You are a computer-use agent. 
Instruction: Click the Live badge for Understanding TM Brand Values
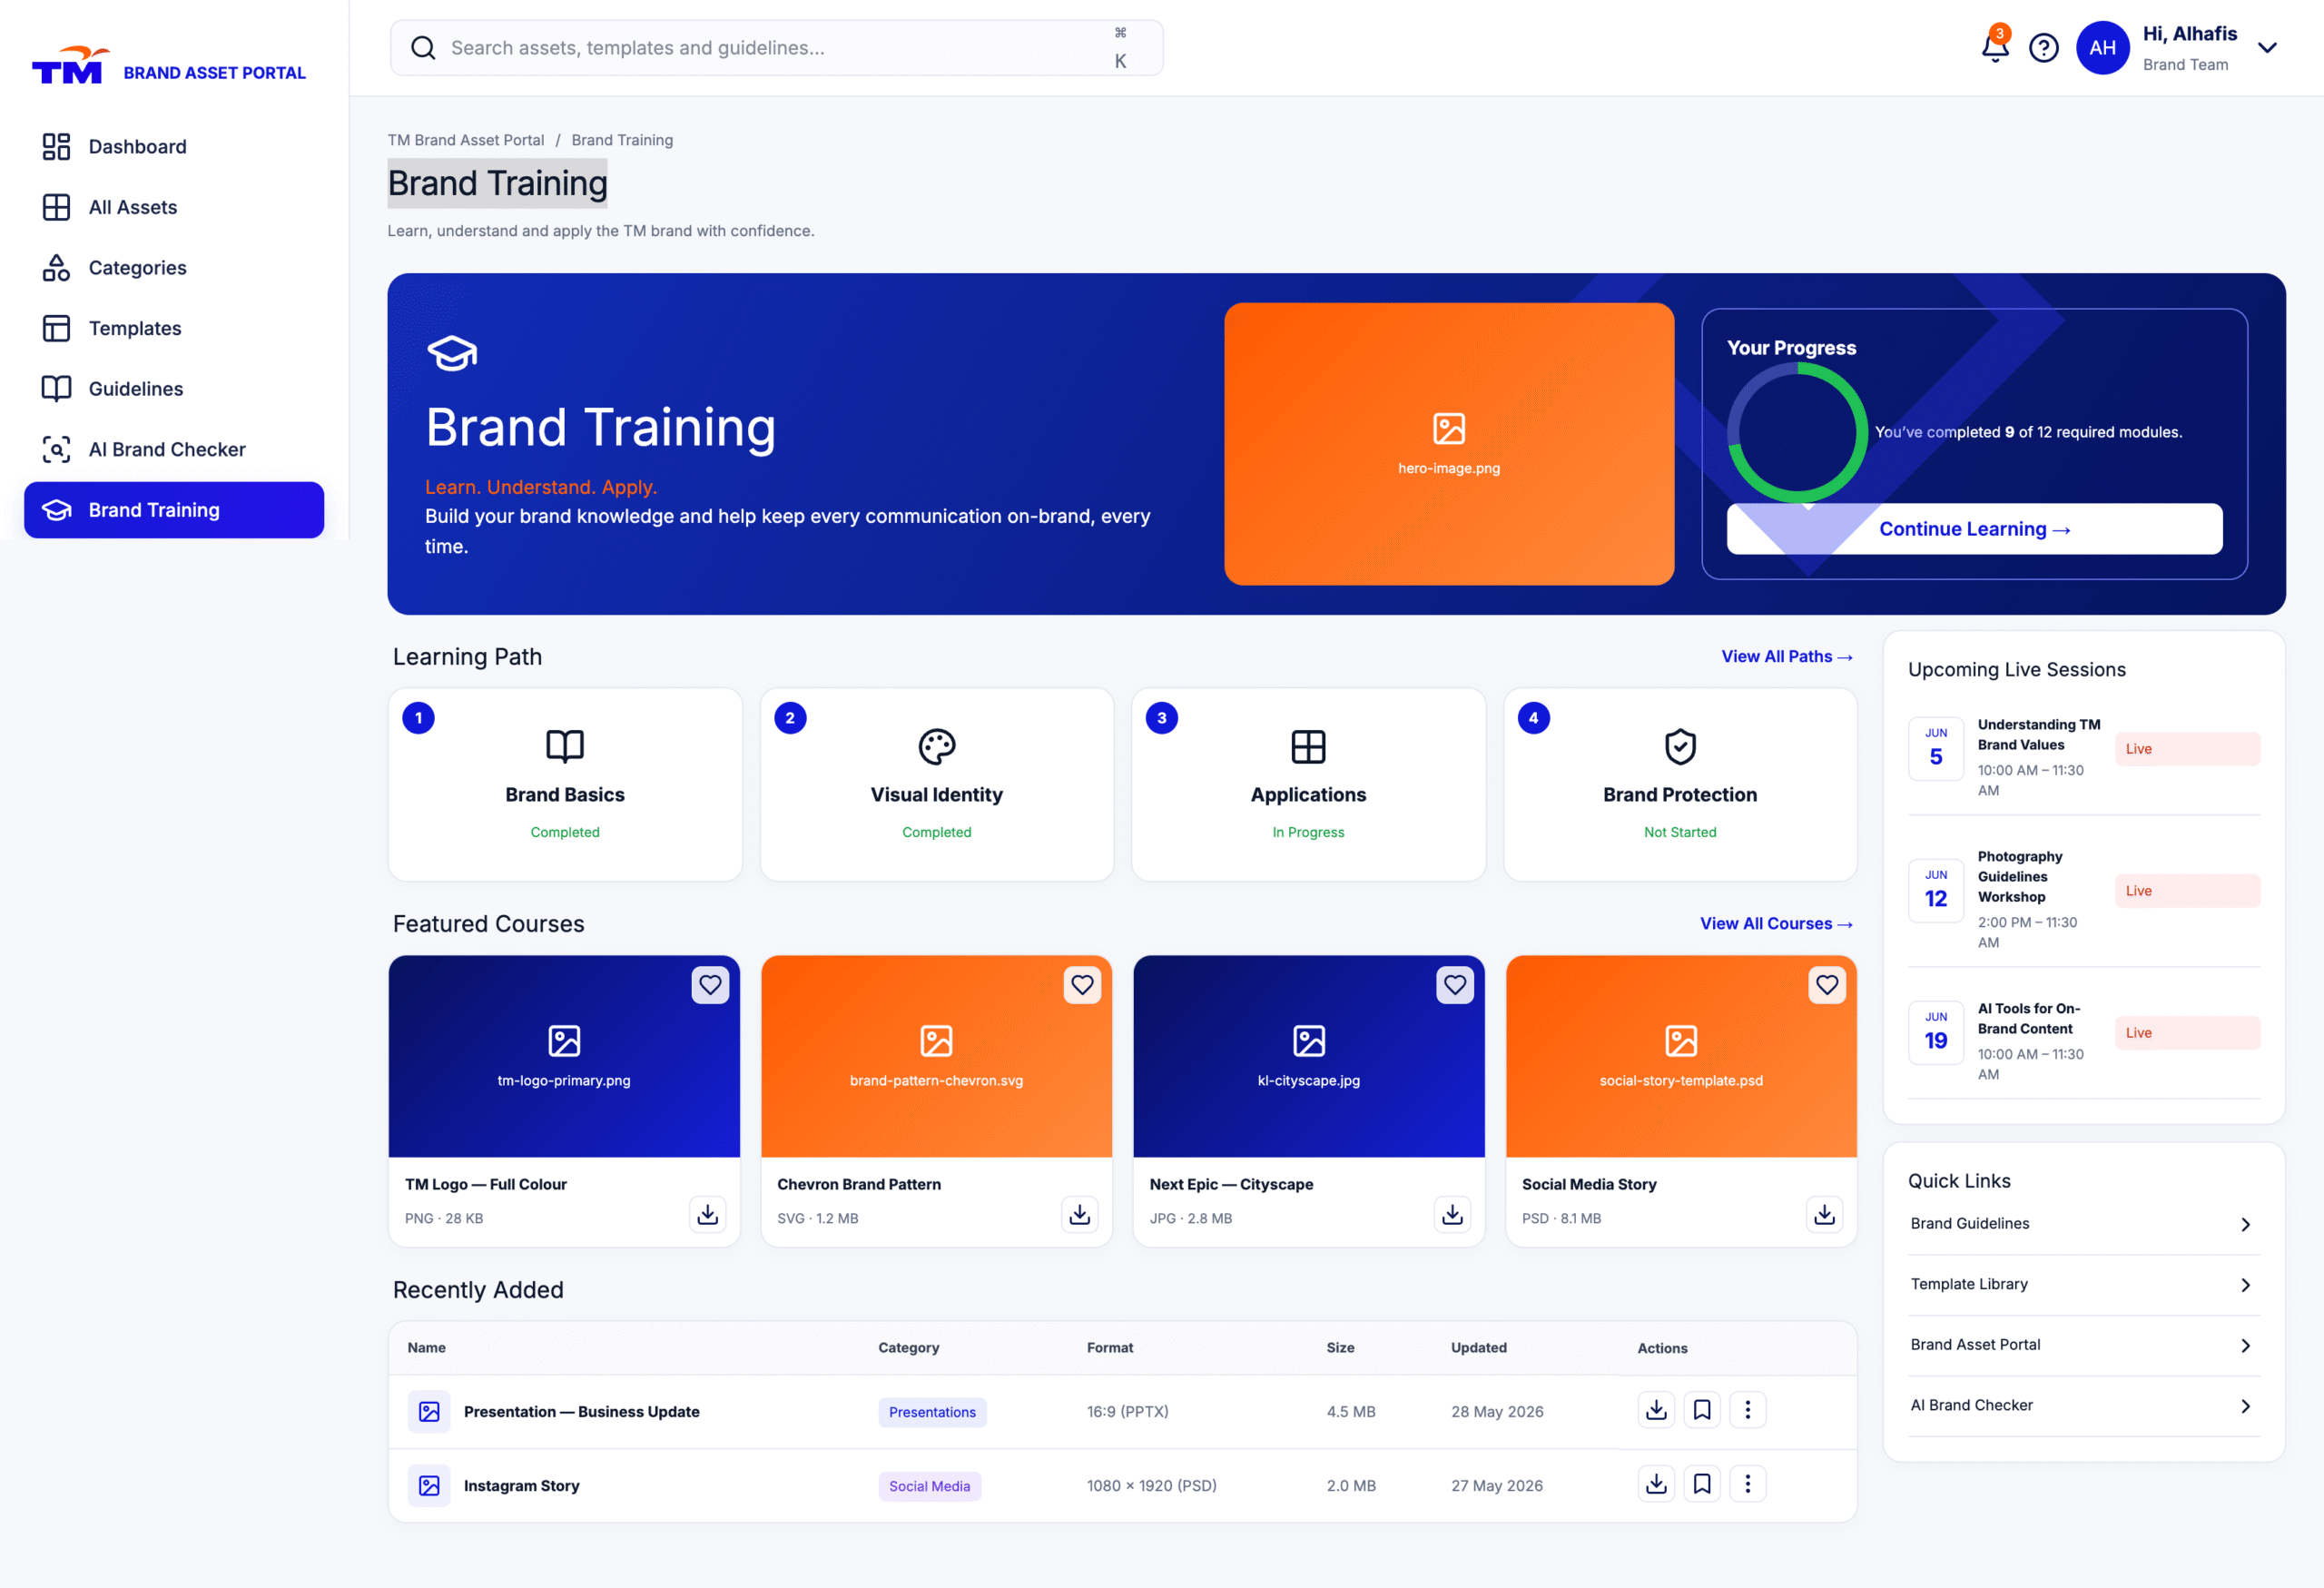[2187, 749]
